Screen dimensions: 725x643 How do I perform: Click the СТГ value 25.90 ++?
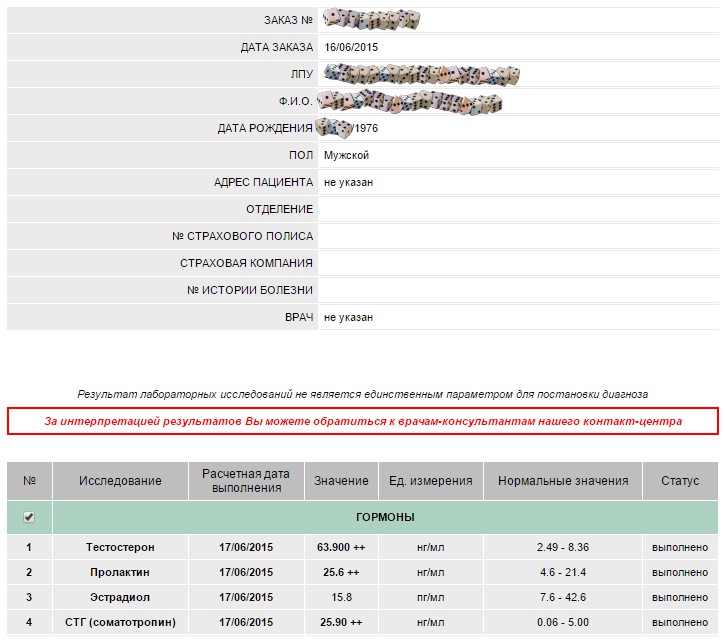(x=338, y=622)
